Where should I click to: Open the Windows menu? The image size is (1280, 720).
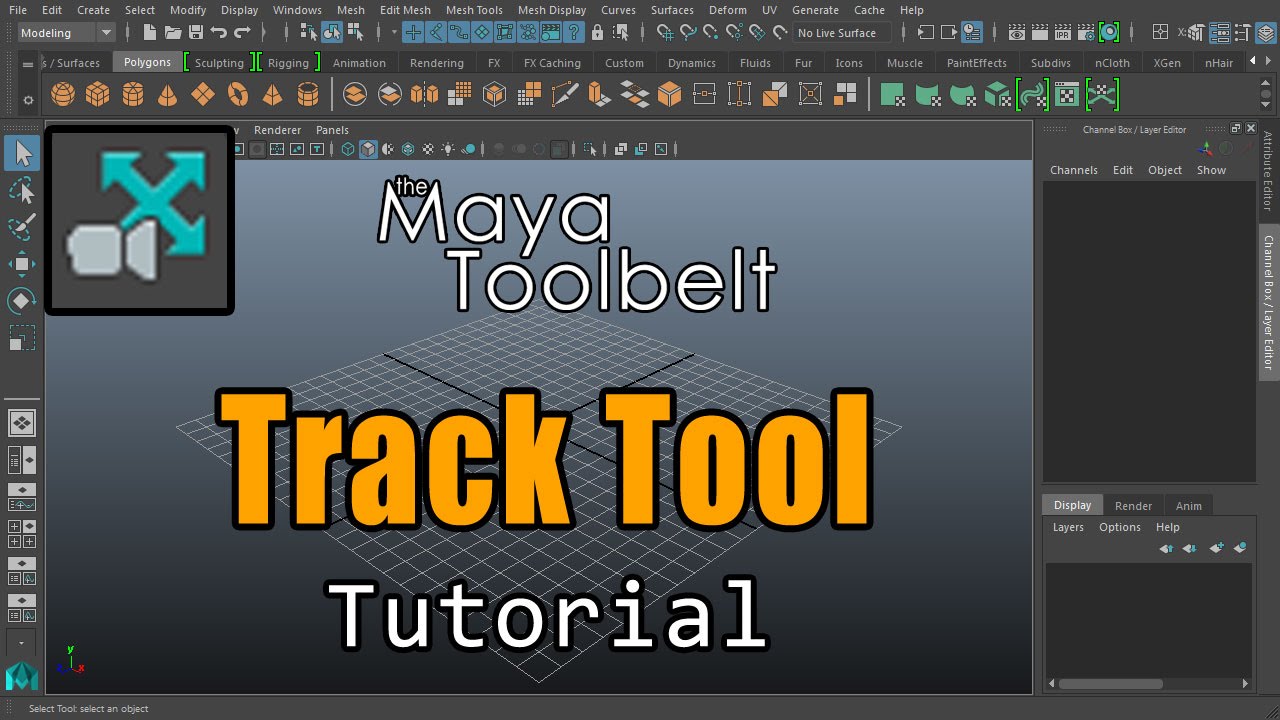[297, 10]
